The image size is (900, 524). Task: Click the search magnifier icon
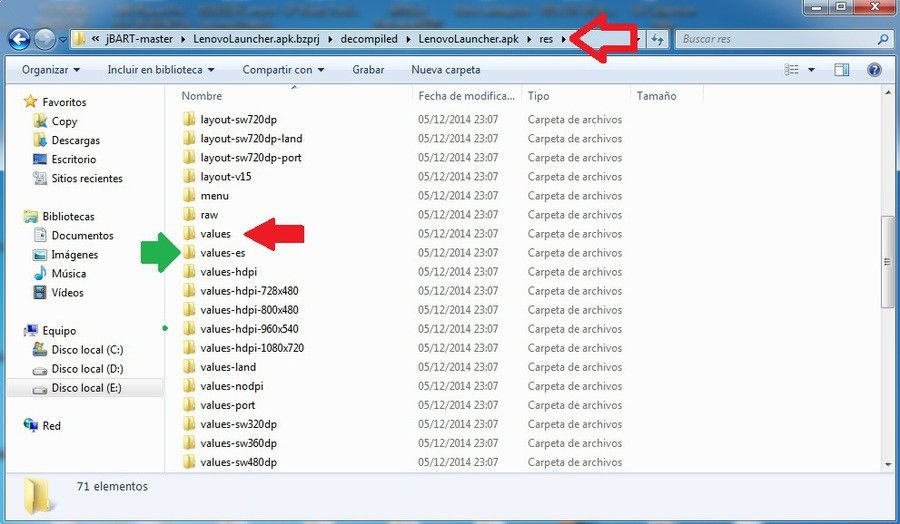[x=883, y=39]
